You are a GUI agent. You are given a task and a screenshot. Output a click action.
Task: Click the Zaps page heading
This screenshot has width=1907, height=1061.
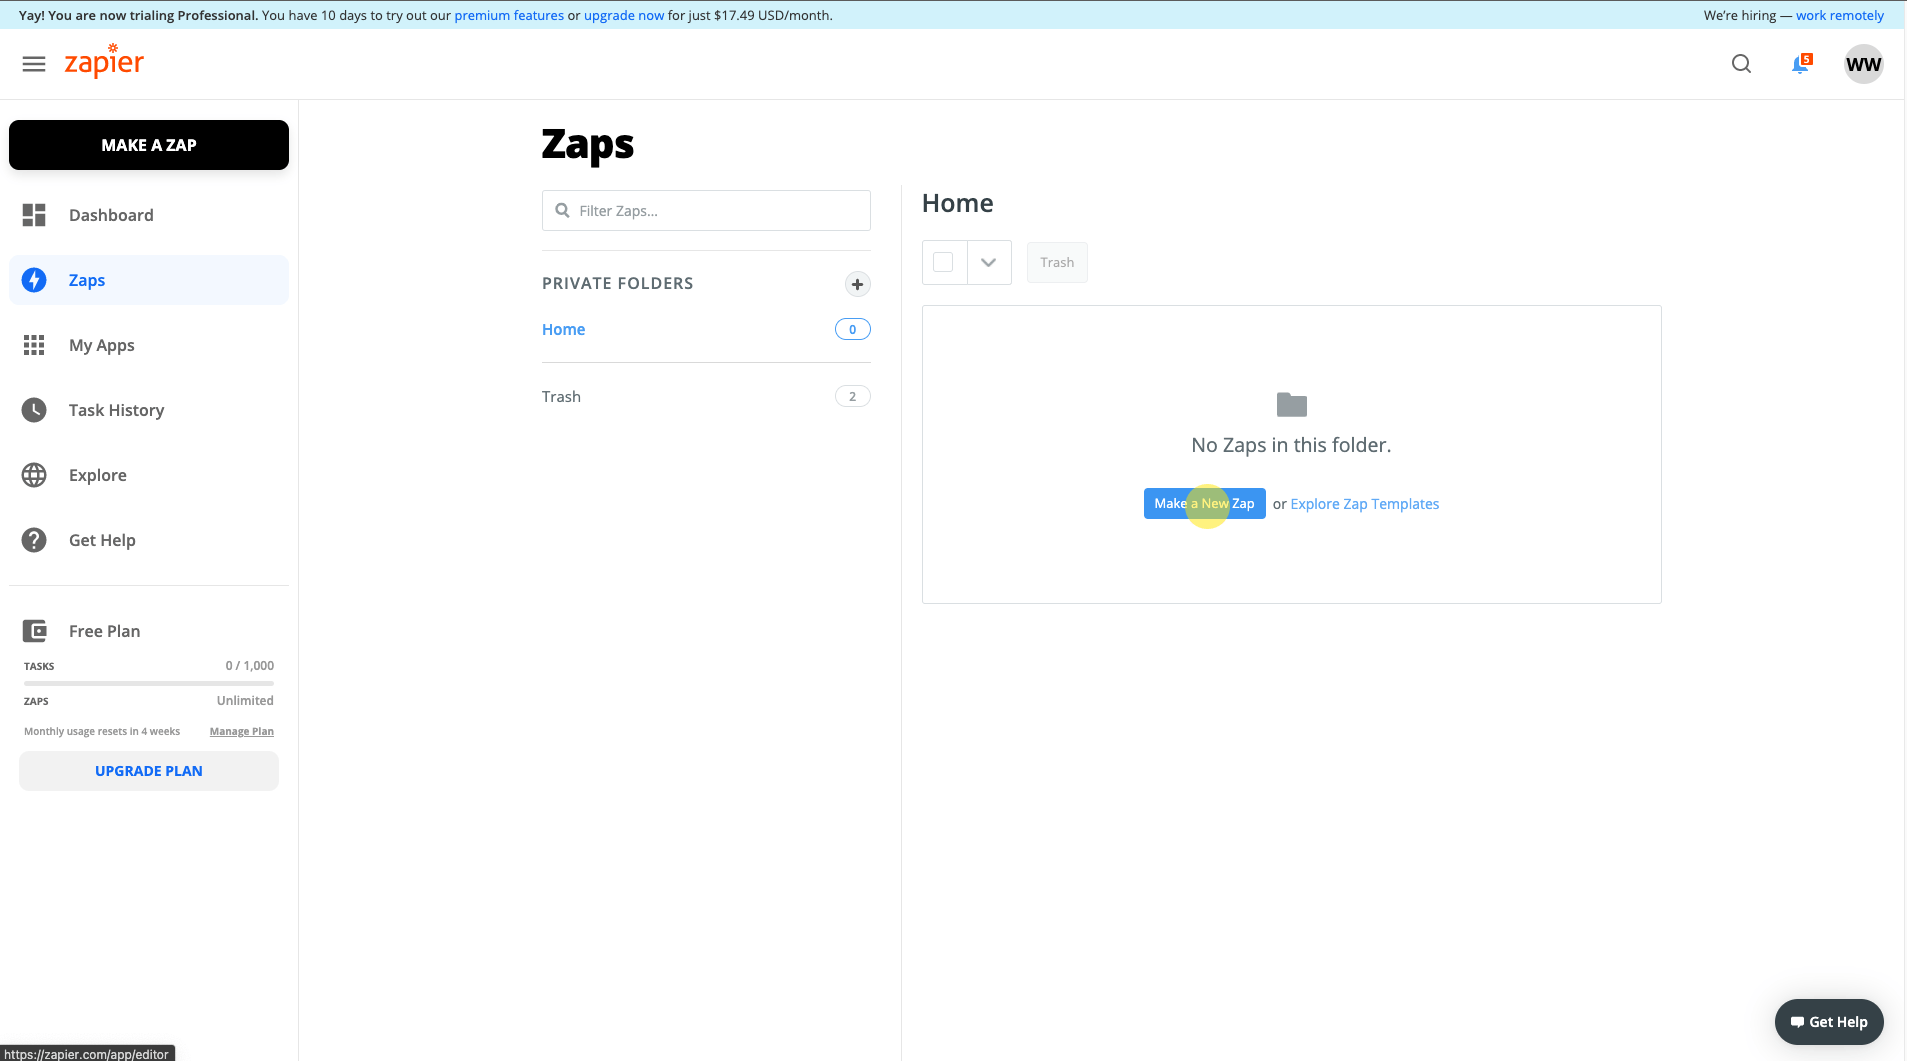pyautogui.click(x=588, y=145)
